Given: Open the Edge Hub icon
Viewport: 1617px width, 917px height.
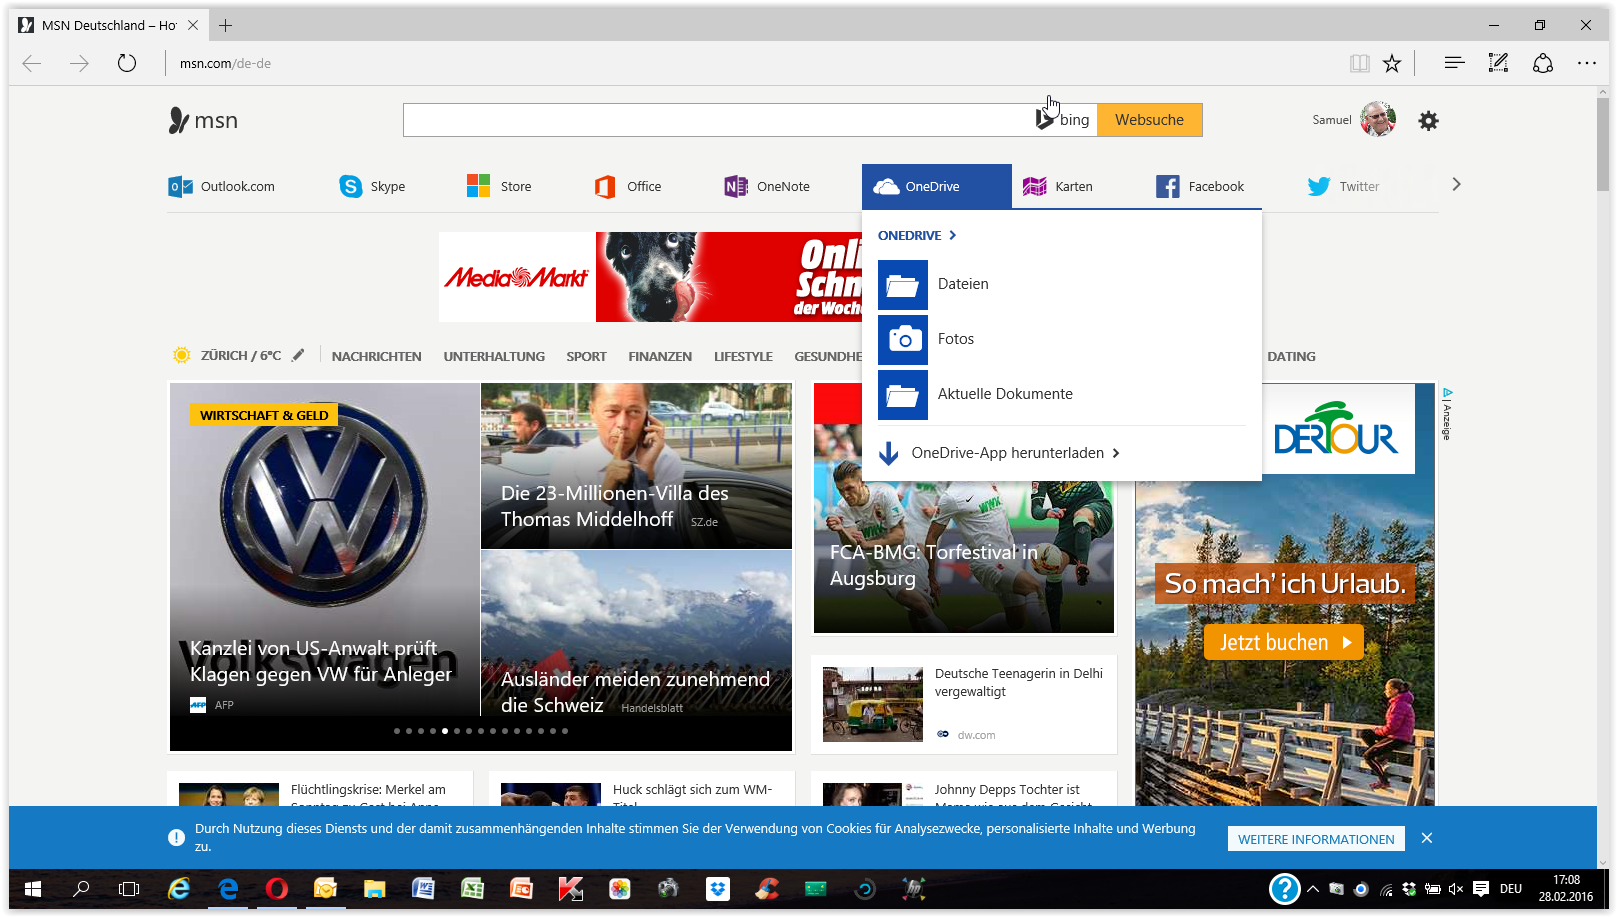Looking at the screenshot, I should pyautogui.click(x=1455, y=63).
